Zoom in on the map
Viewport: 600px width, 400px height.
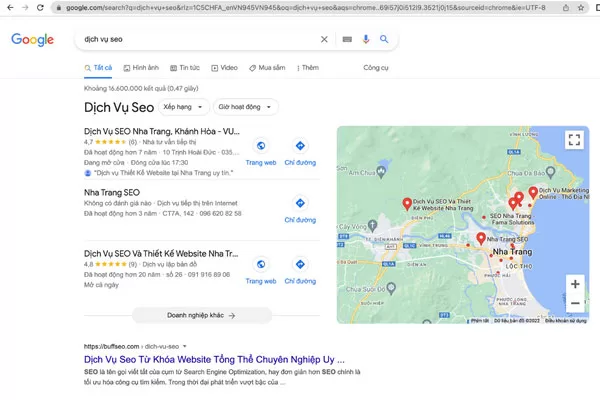coord(575,284)
